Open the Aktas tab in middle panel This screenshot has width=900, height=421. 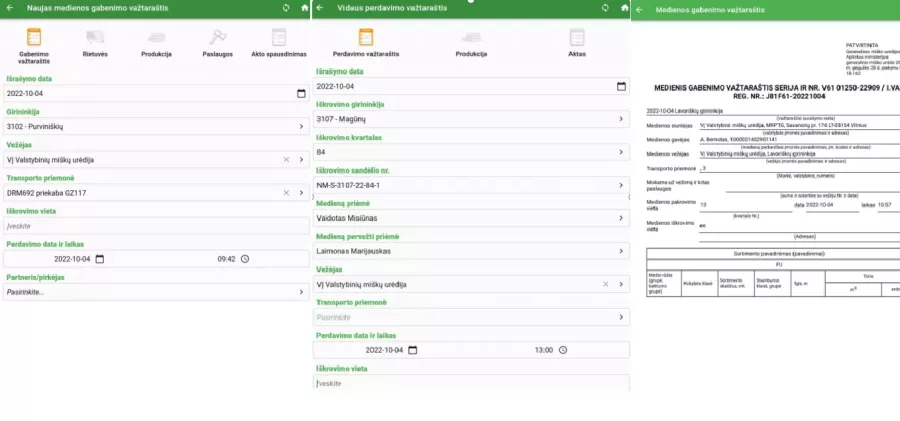[x=577, y=39]
